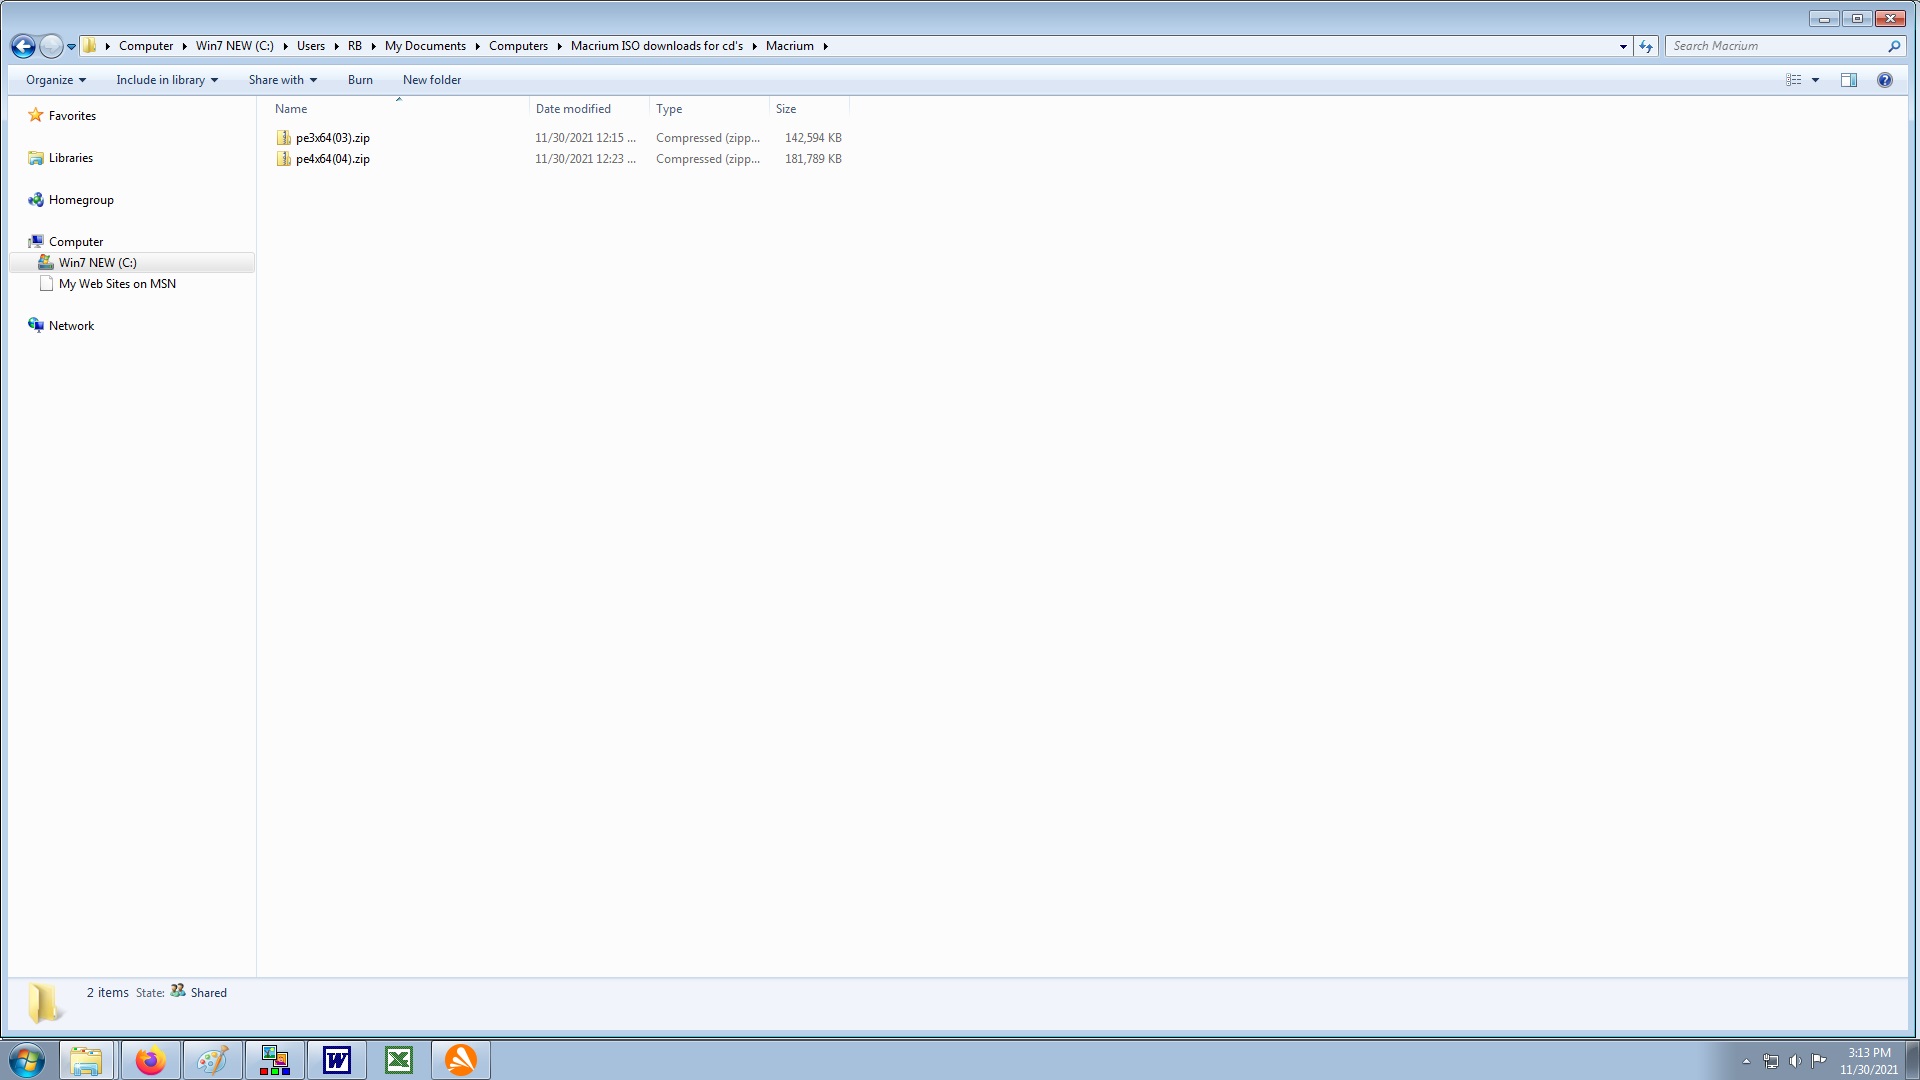Click the pe3x64(03).zip zip icon
Screen dimensions: 1920x1080
284,138
